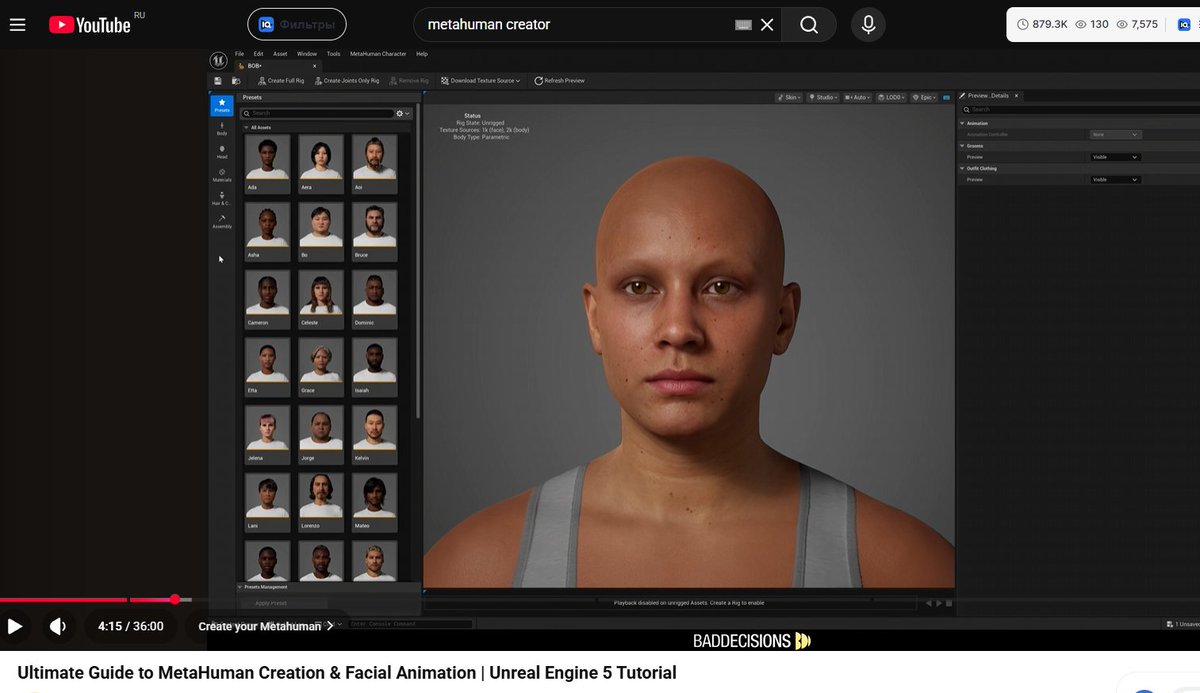Open the YouTube hamburger guide menu
This screenshot has width=1200, height=693.
click(x=17, y=24)
